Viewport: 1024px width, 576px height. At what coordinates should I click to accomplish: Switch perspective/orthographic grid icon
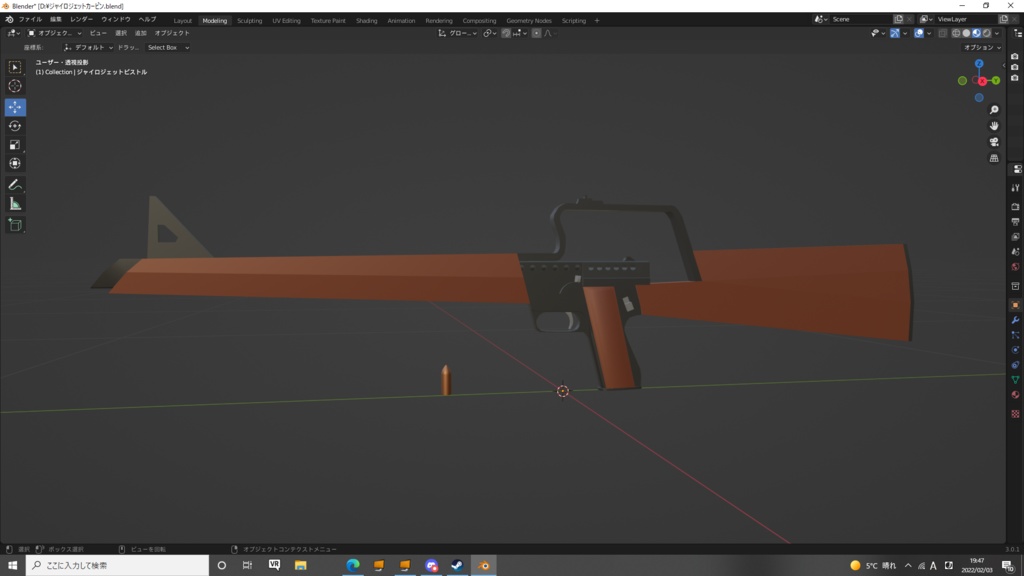click(994, 158)
